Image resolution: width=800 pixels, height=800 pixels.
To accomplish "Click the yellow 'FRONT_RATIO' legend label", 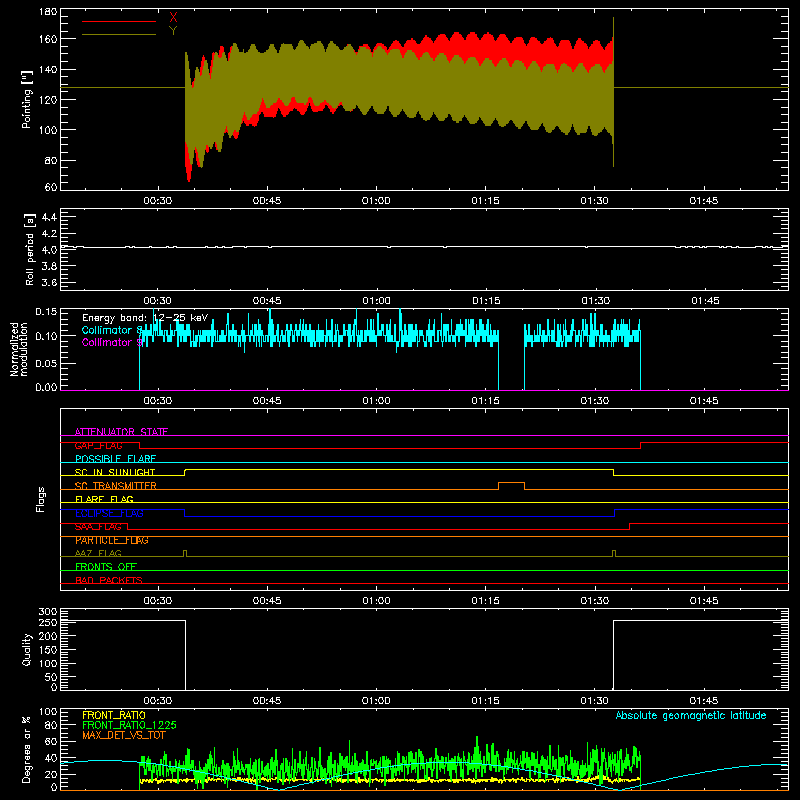I will pos(114,715).
